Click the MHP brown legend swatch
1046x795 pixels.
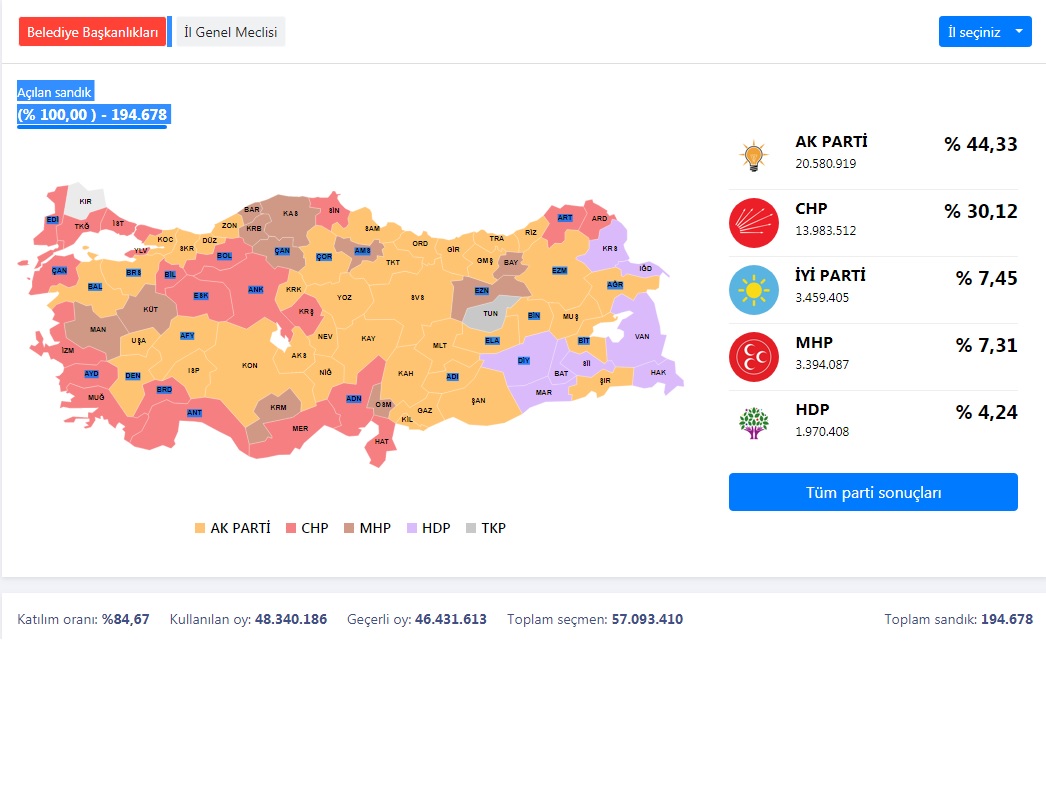tap(349, 528)
